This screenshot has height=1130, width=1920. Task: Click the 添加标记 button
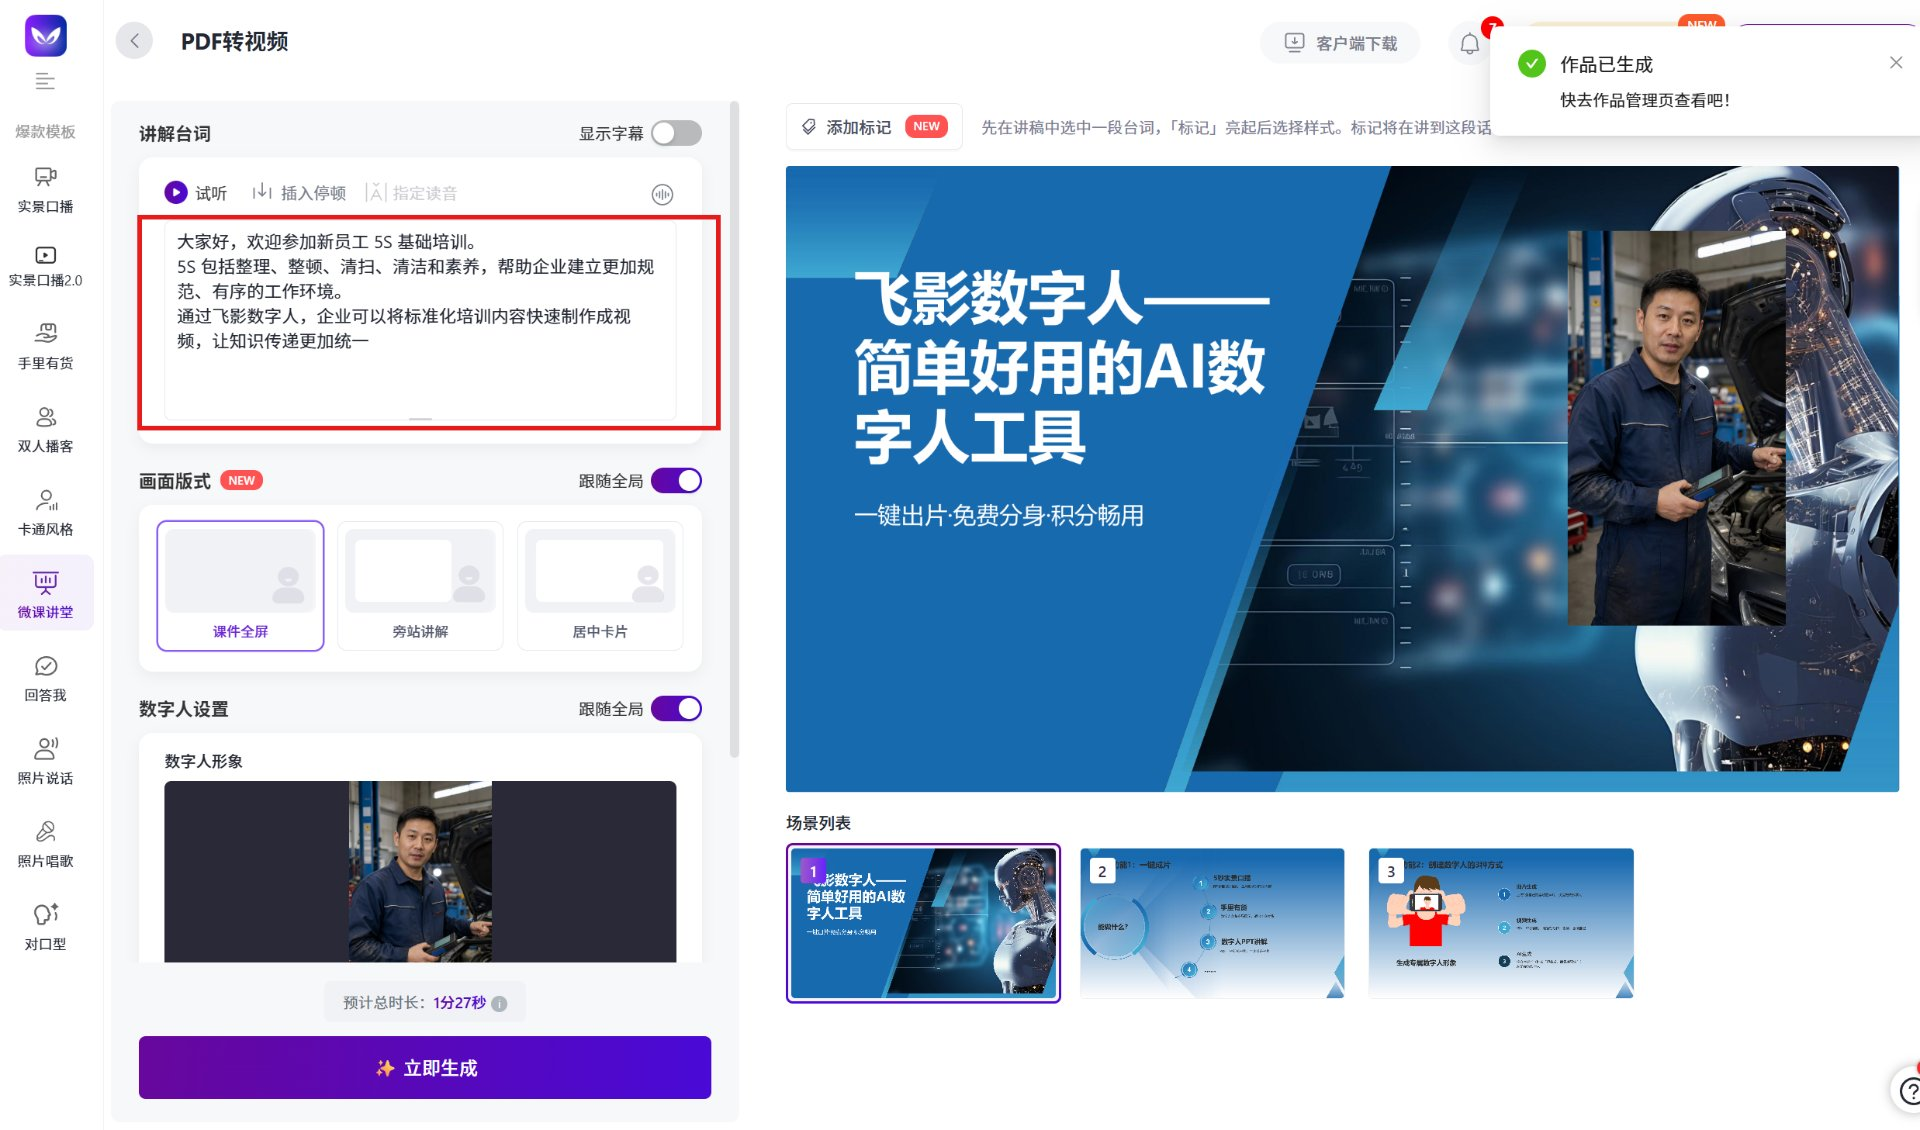click(874, 127)
